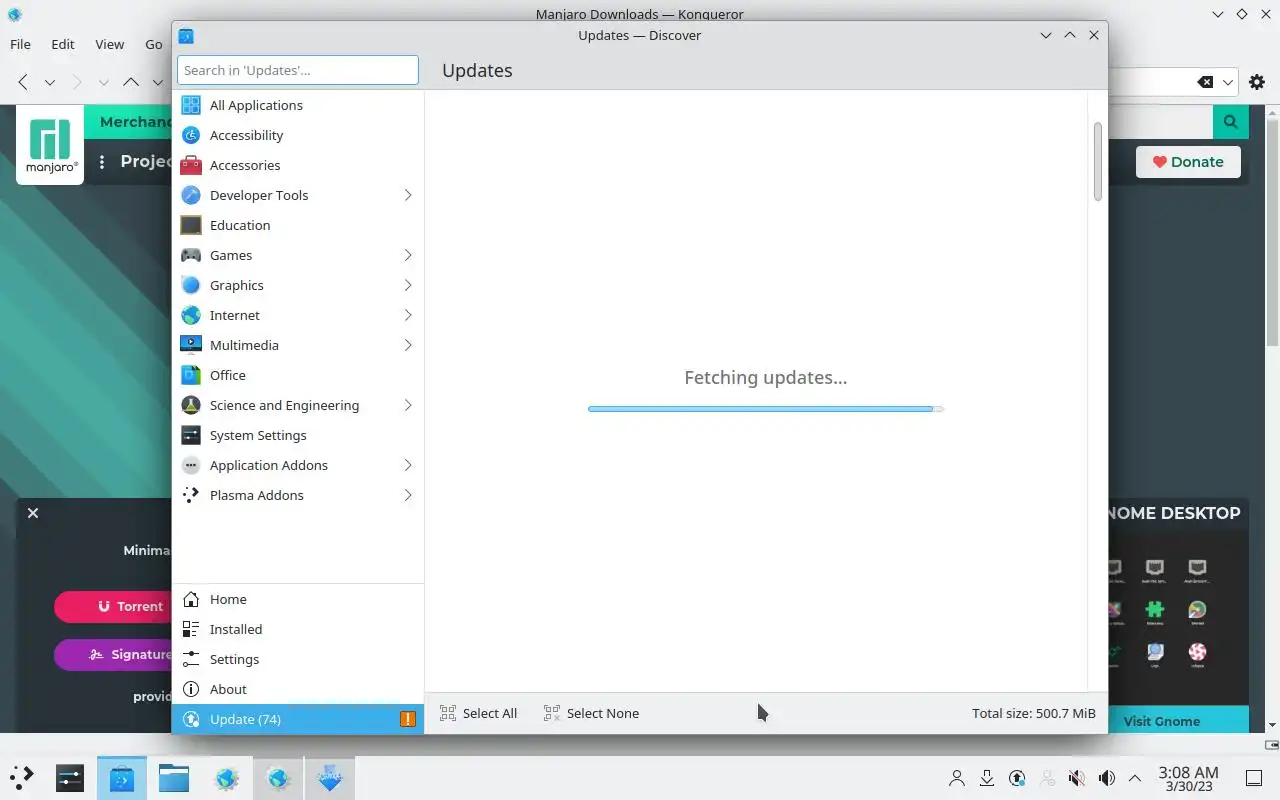Expand the Developer Tools subcategories
The image size is (1280, 800).
point(408,195)
